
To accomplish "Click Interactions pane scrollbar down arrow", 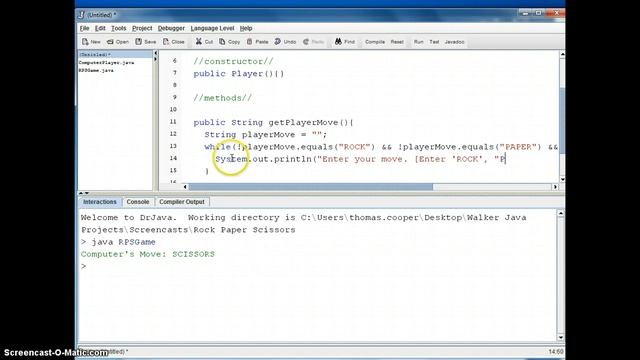I will (561, 337).
